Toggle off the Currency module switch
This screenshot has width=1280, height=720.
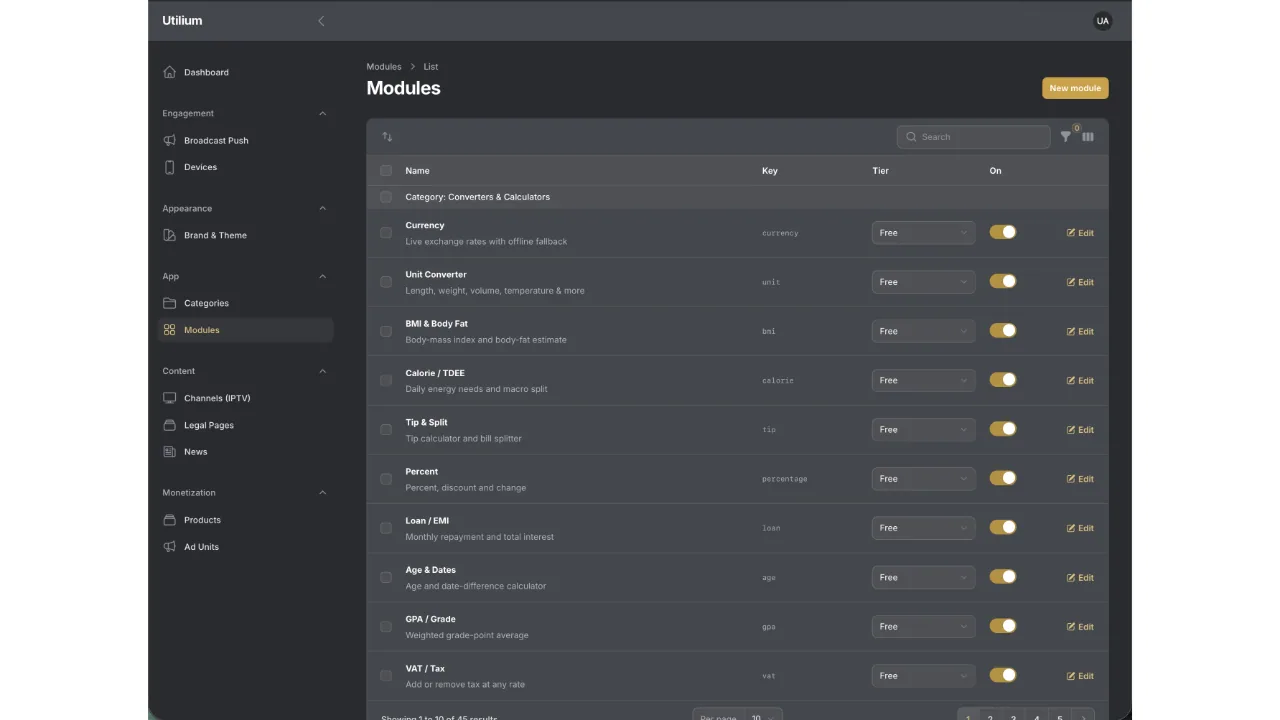[1003, 232]
